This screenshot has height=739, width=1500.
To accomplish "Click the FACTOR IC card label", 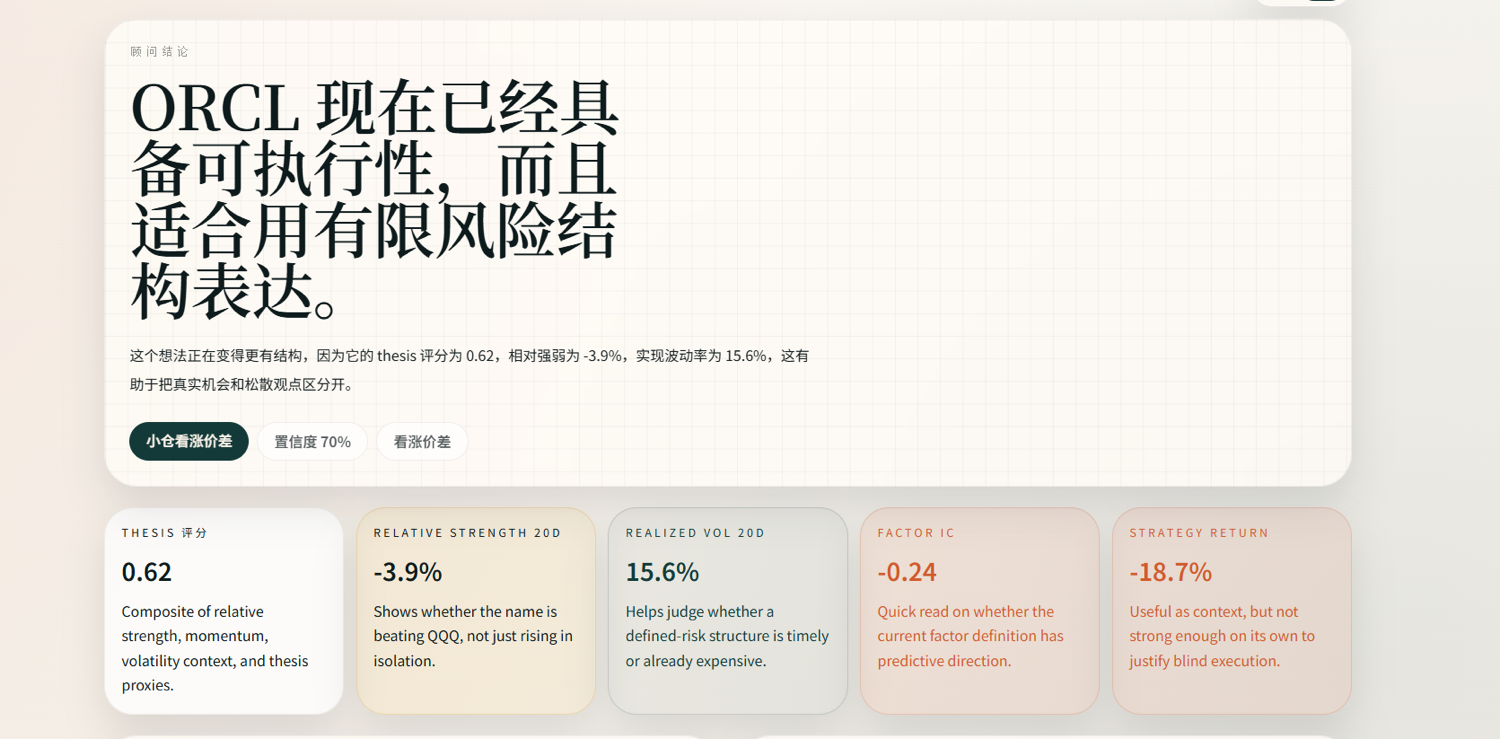I will (916, 533).
